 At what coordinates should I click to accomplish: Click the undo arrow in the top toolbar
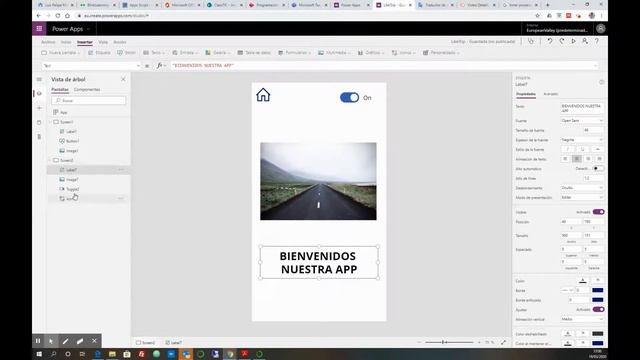click(x=550, y=41)
